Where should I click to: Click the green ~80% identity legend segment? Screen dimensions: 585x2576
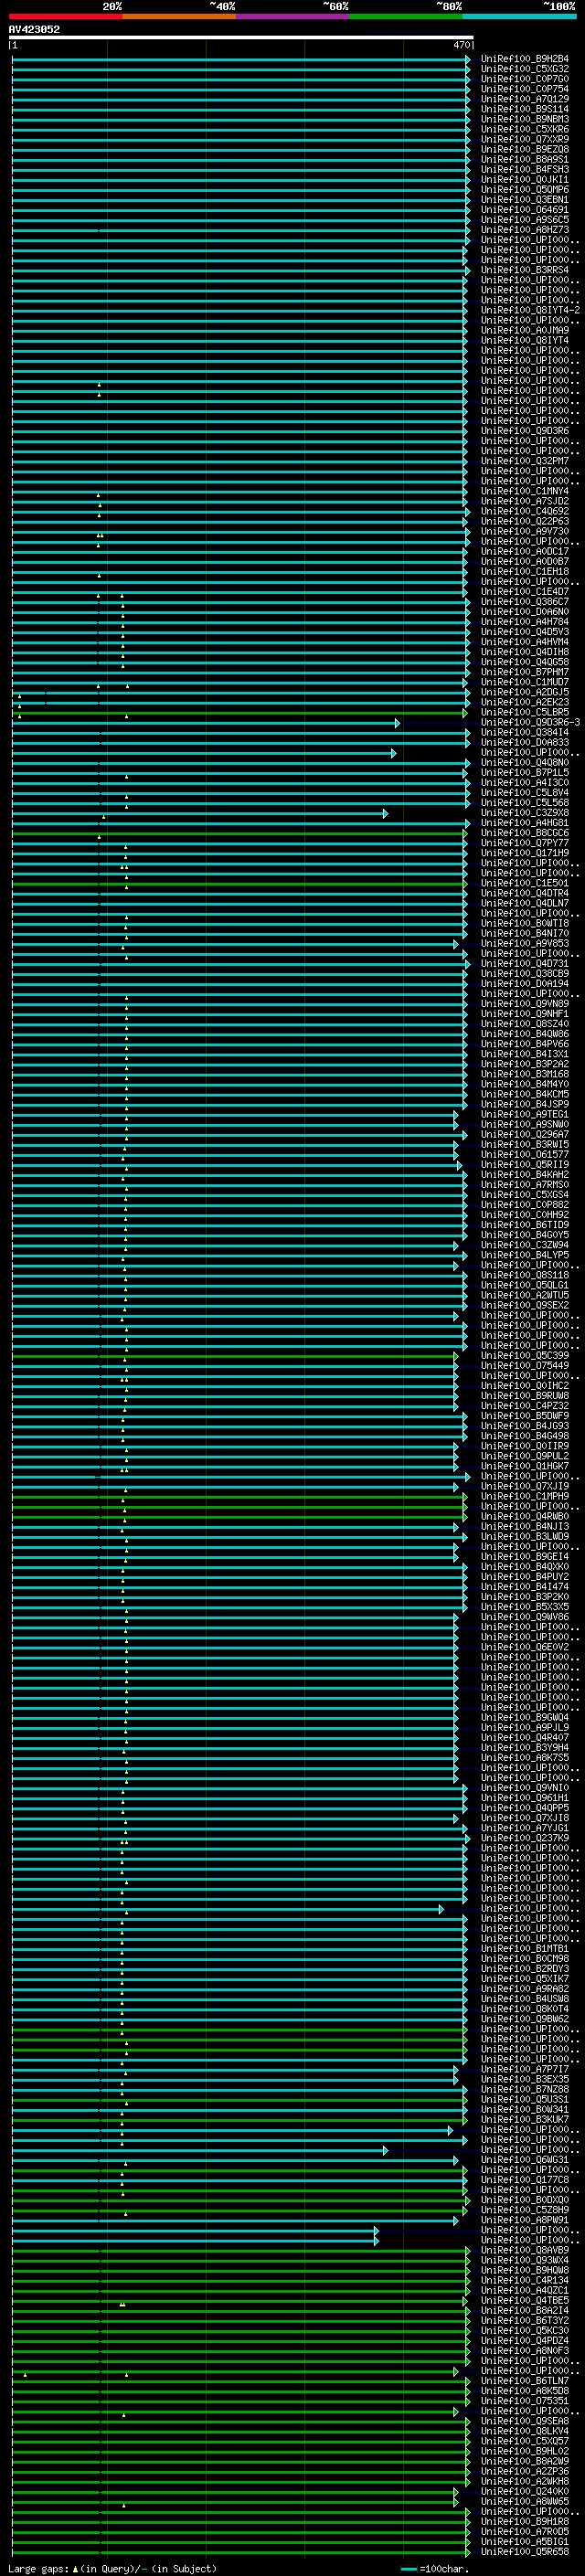(406, 16)
